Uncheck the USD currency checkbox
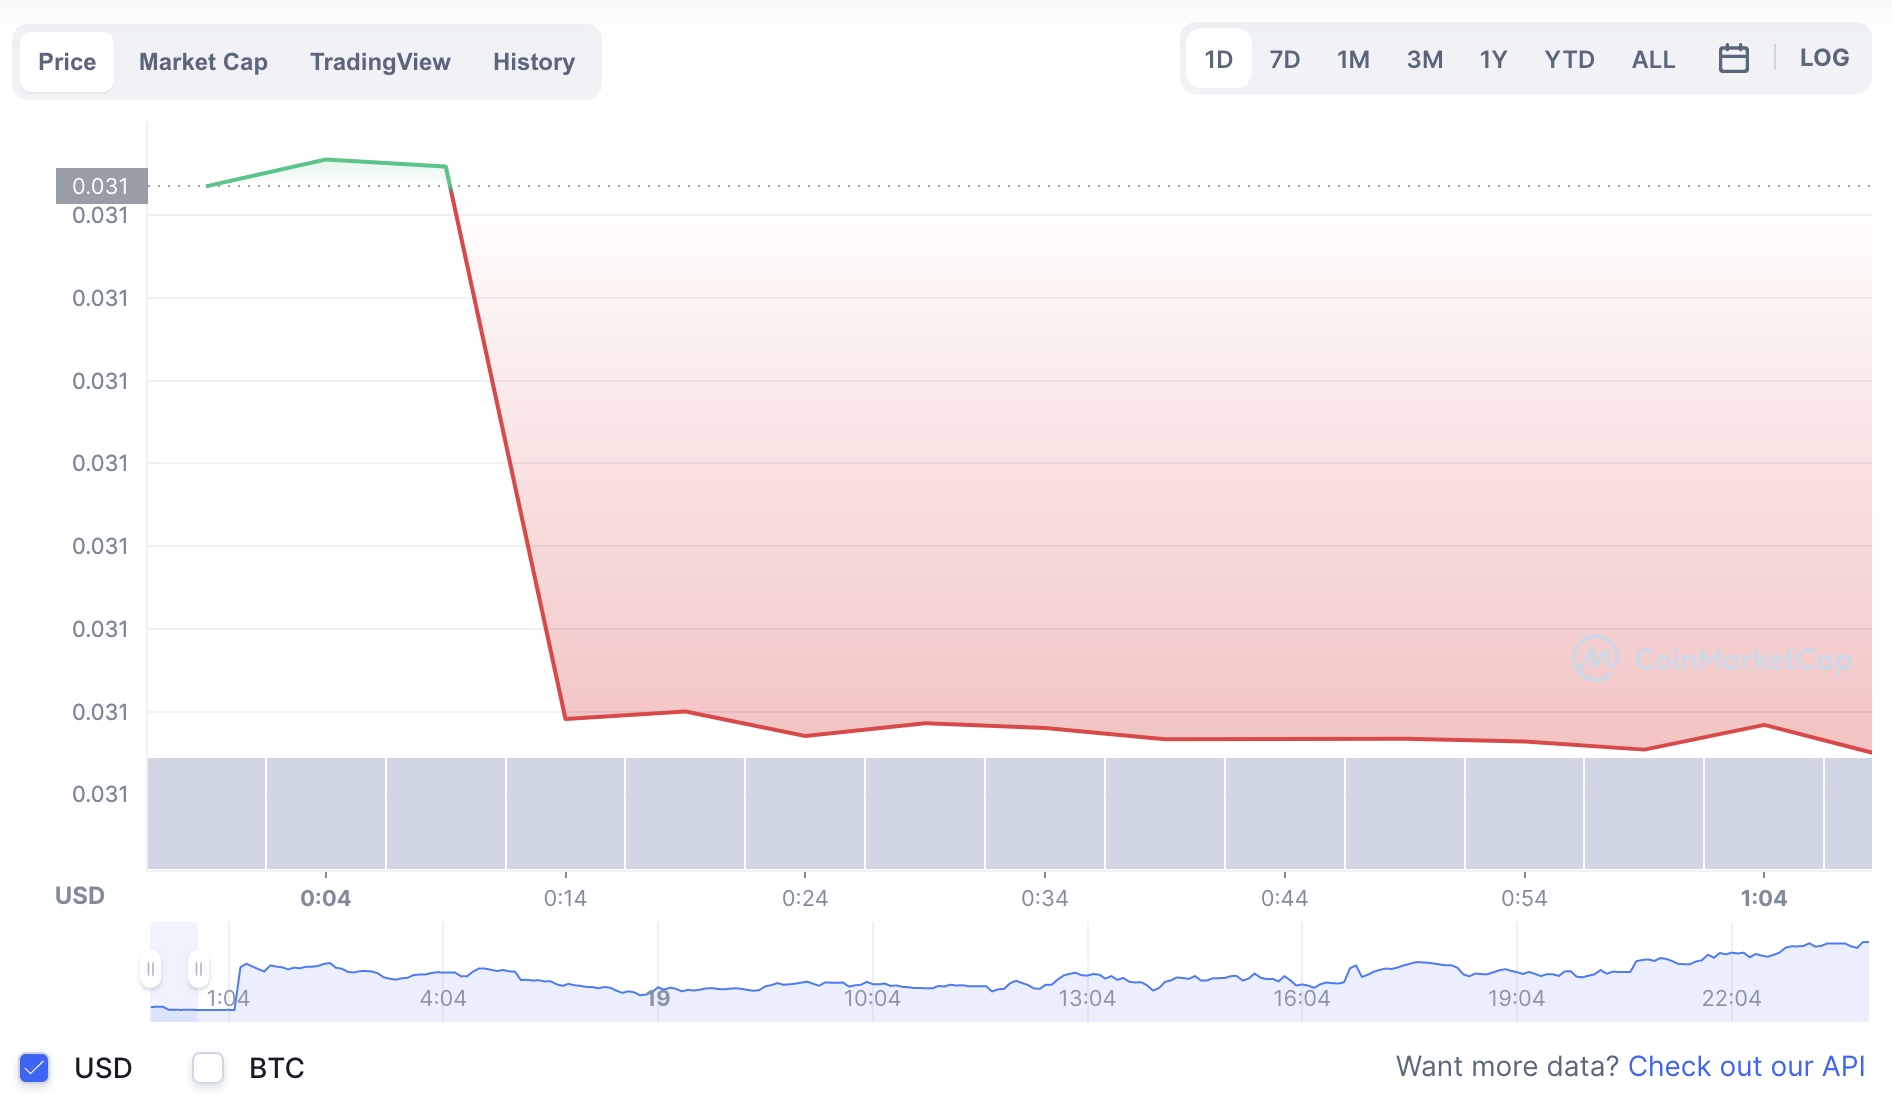Screen dimensions: 1892x1102 tap(34, 1068)
